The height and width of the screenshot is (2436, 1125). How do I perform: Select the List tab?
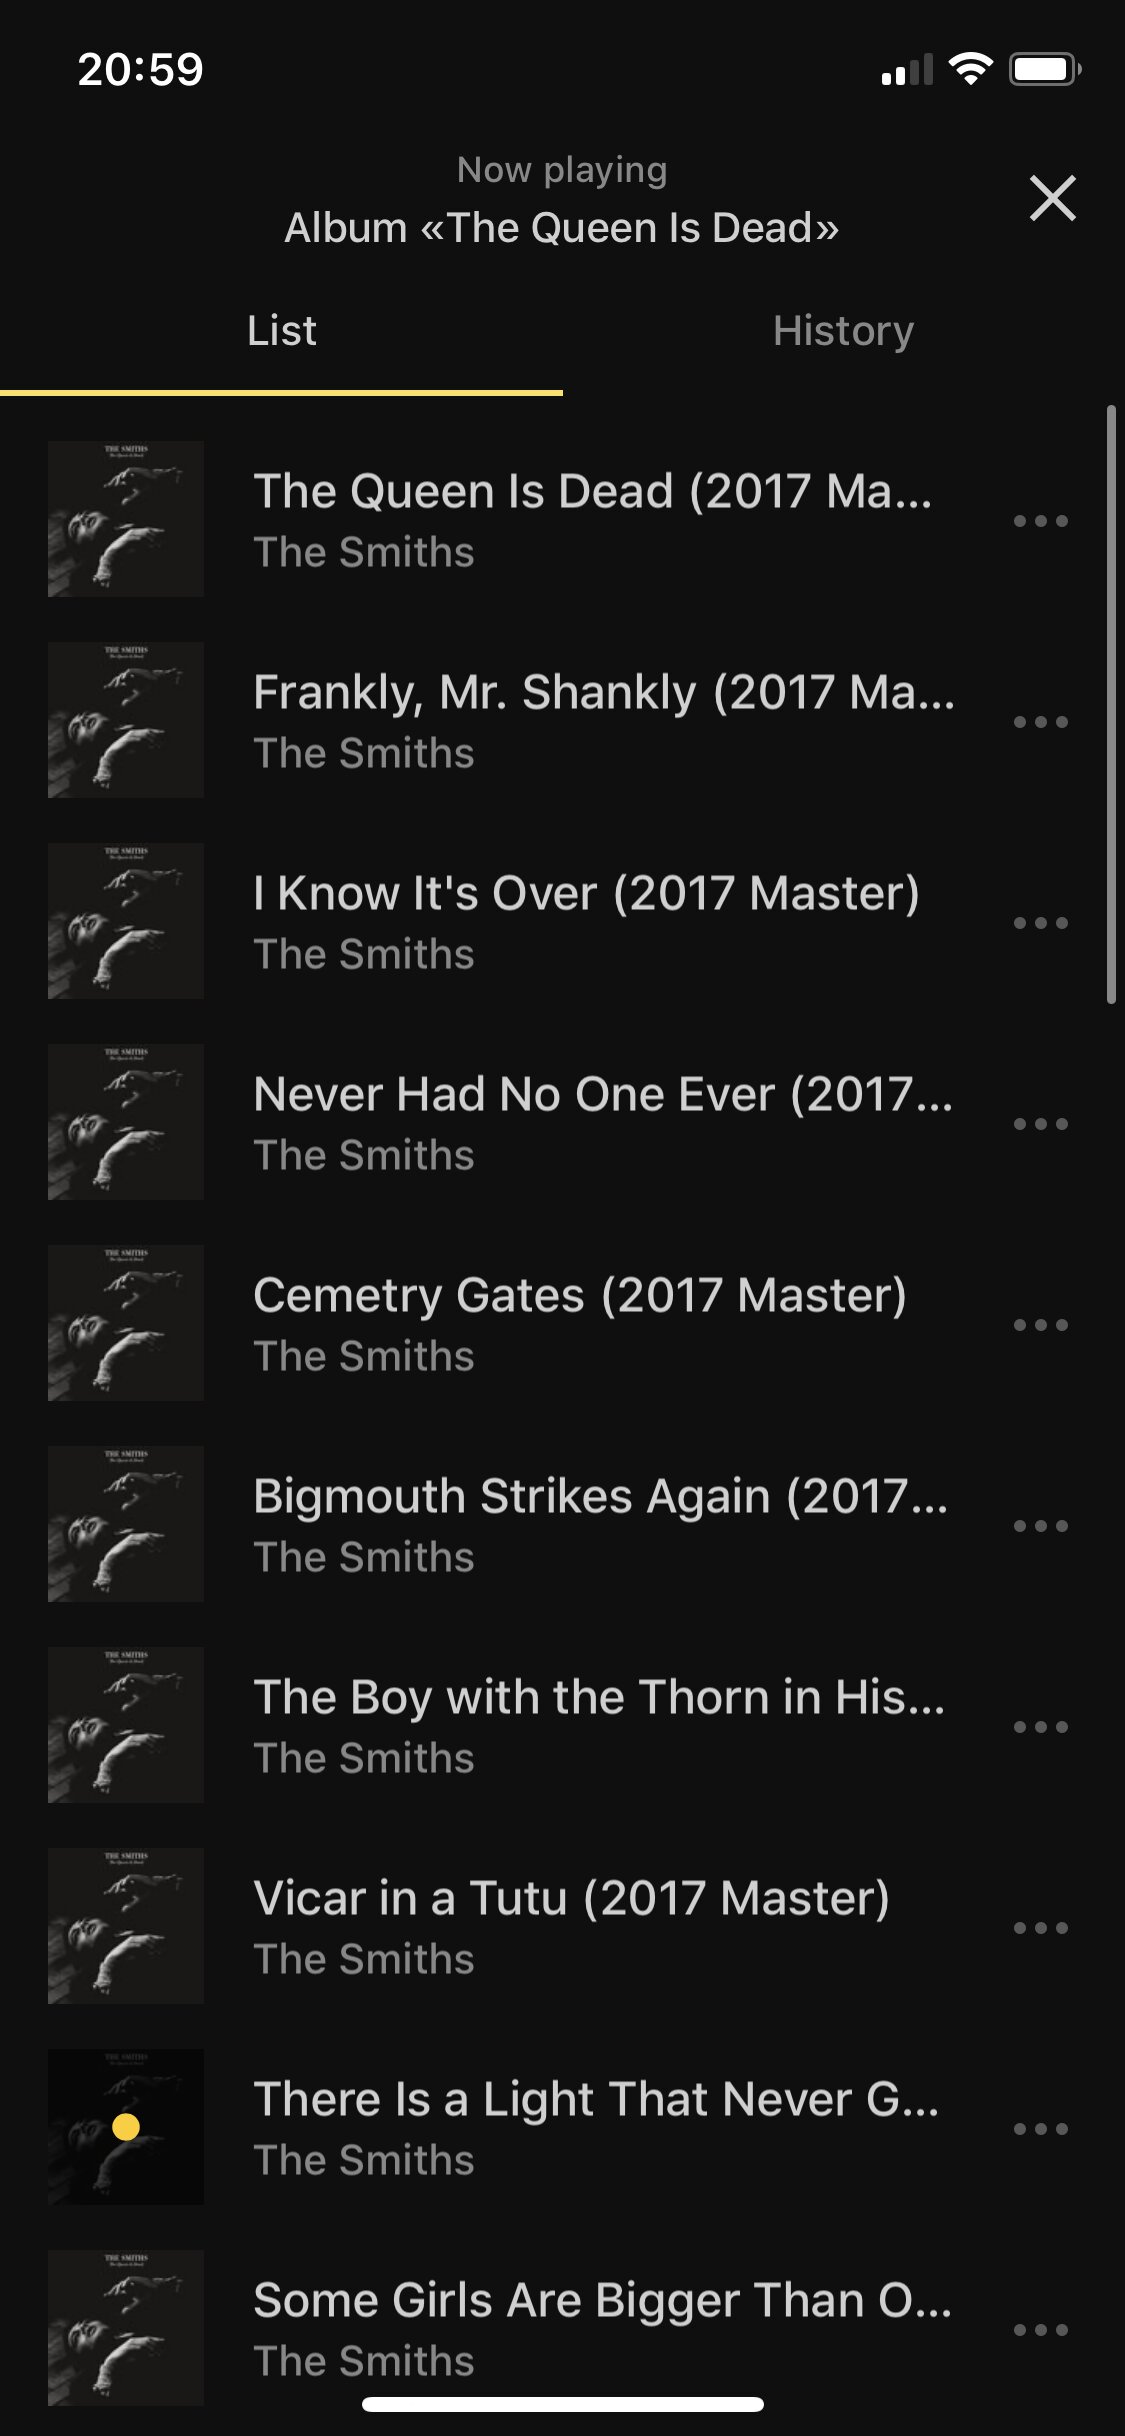pos(281,331)
